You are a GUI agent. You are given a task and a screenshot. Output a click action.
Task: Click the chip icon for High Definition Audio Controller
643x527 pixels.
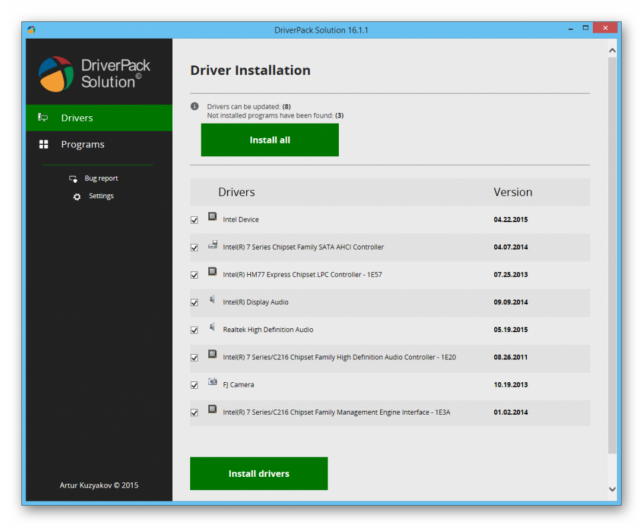point(212,354)
